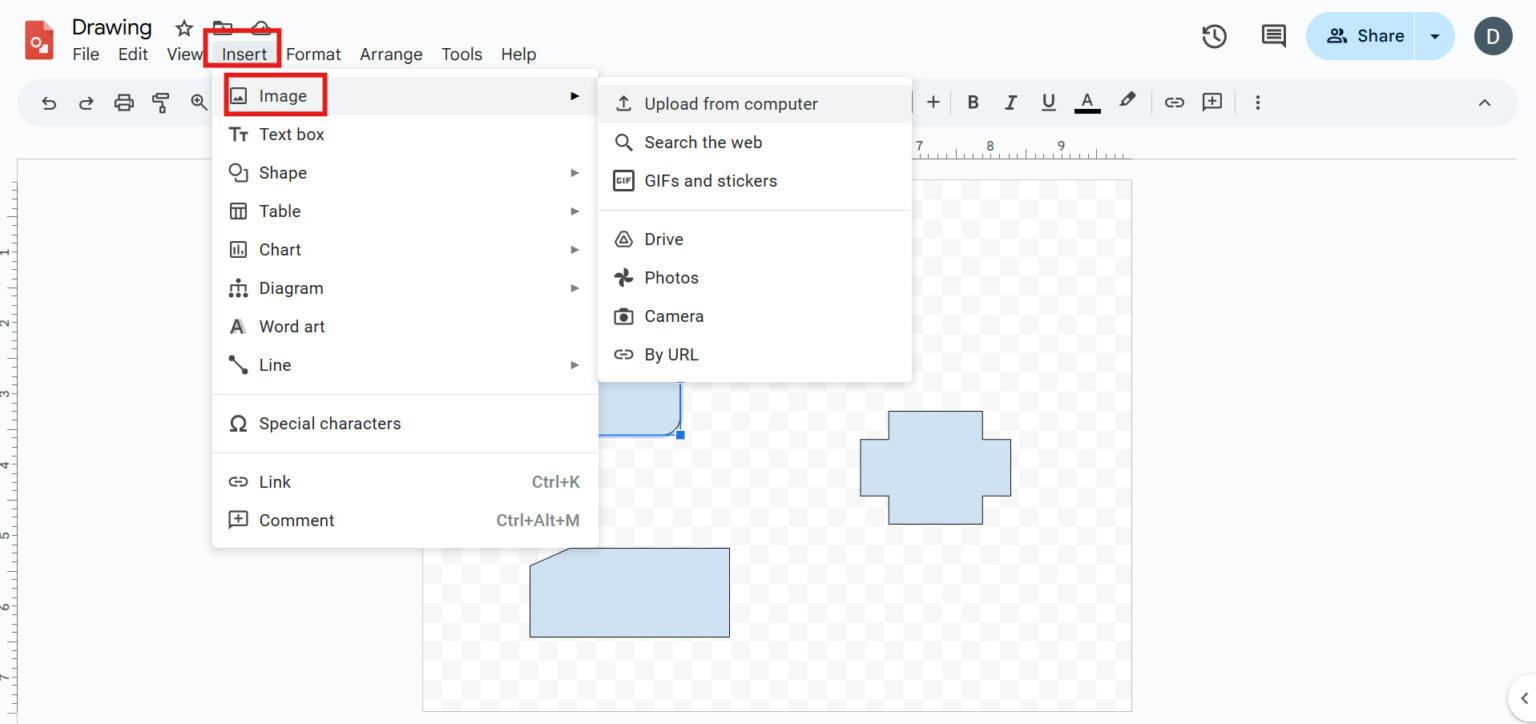1536x724 pixels.
Task: Click the Zoom icon in the toolbar
Action: tap(198, 102)
